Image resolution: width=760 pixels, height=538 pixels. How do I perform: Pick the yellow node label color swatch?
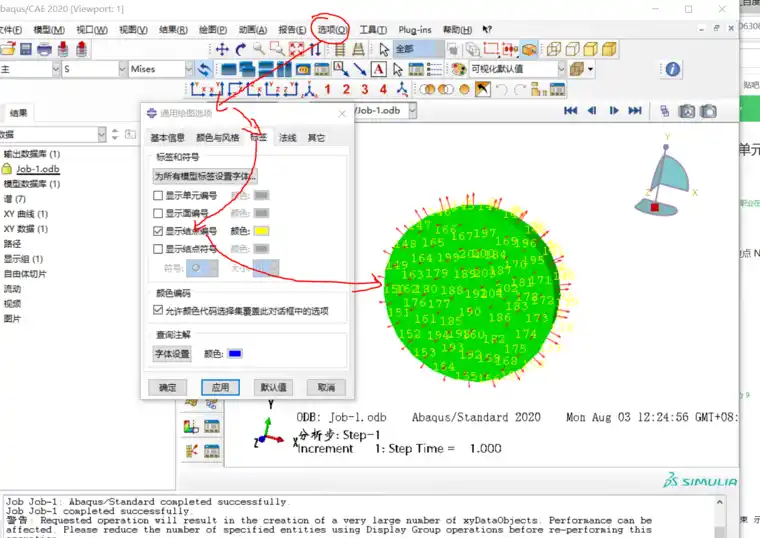261,231
